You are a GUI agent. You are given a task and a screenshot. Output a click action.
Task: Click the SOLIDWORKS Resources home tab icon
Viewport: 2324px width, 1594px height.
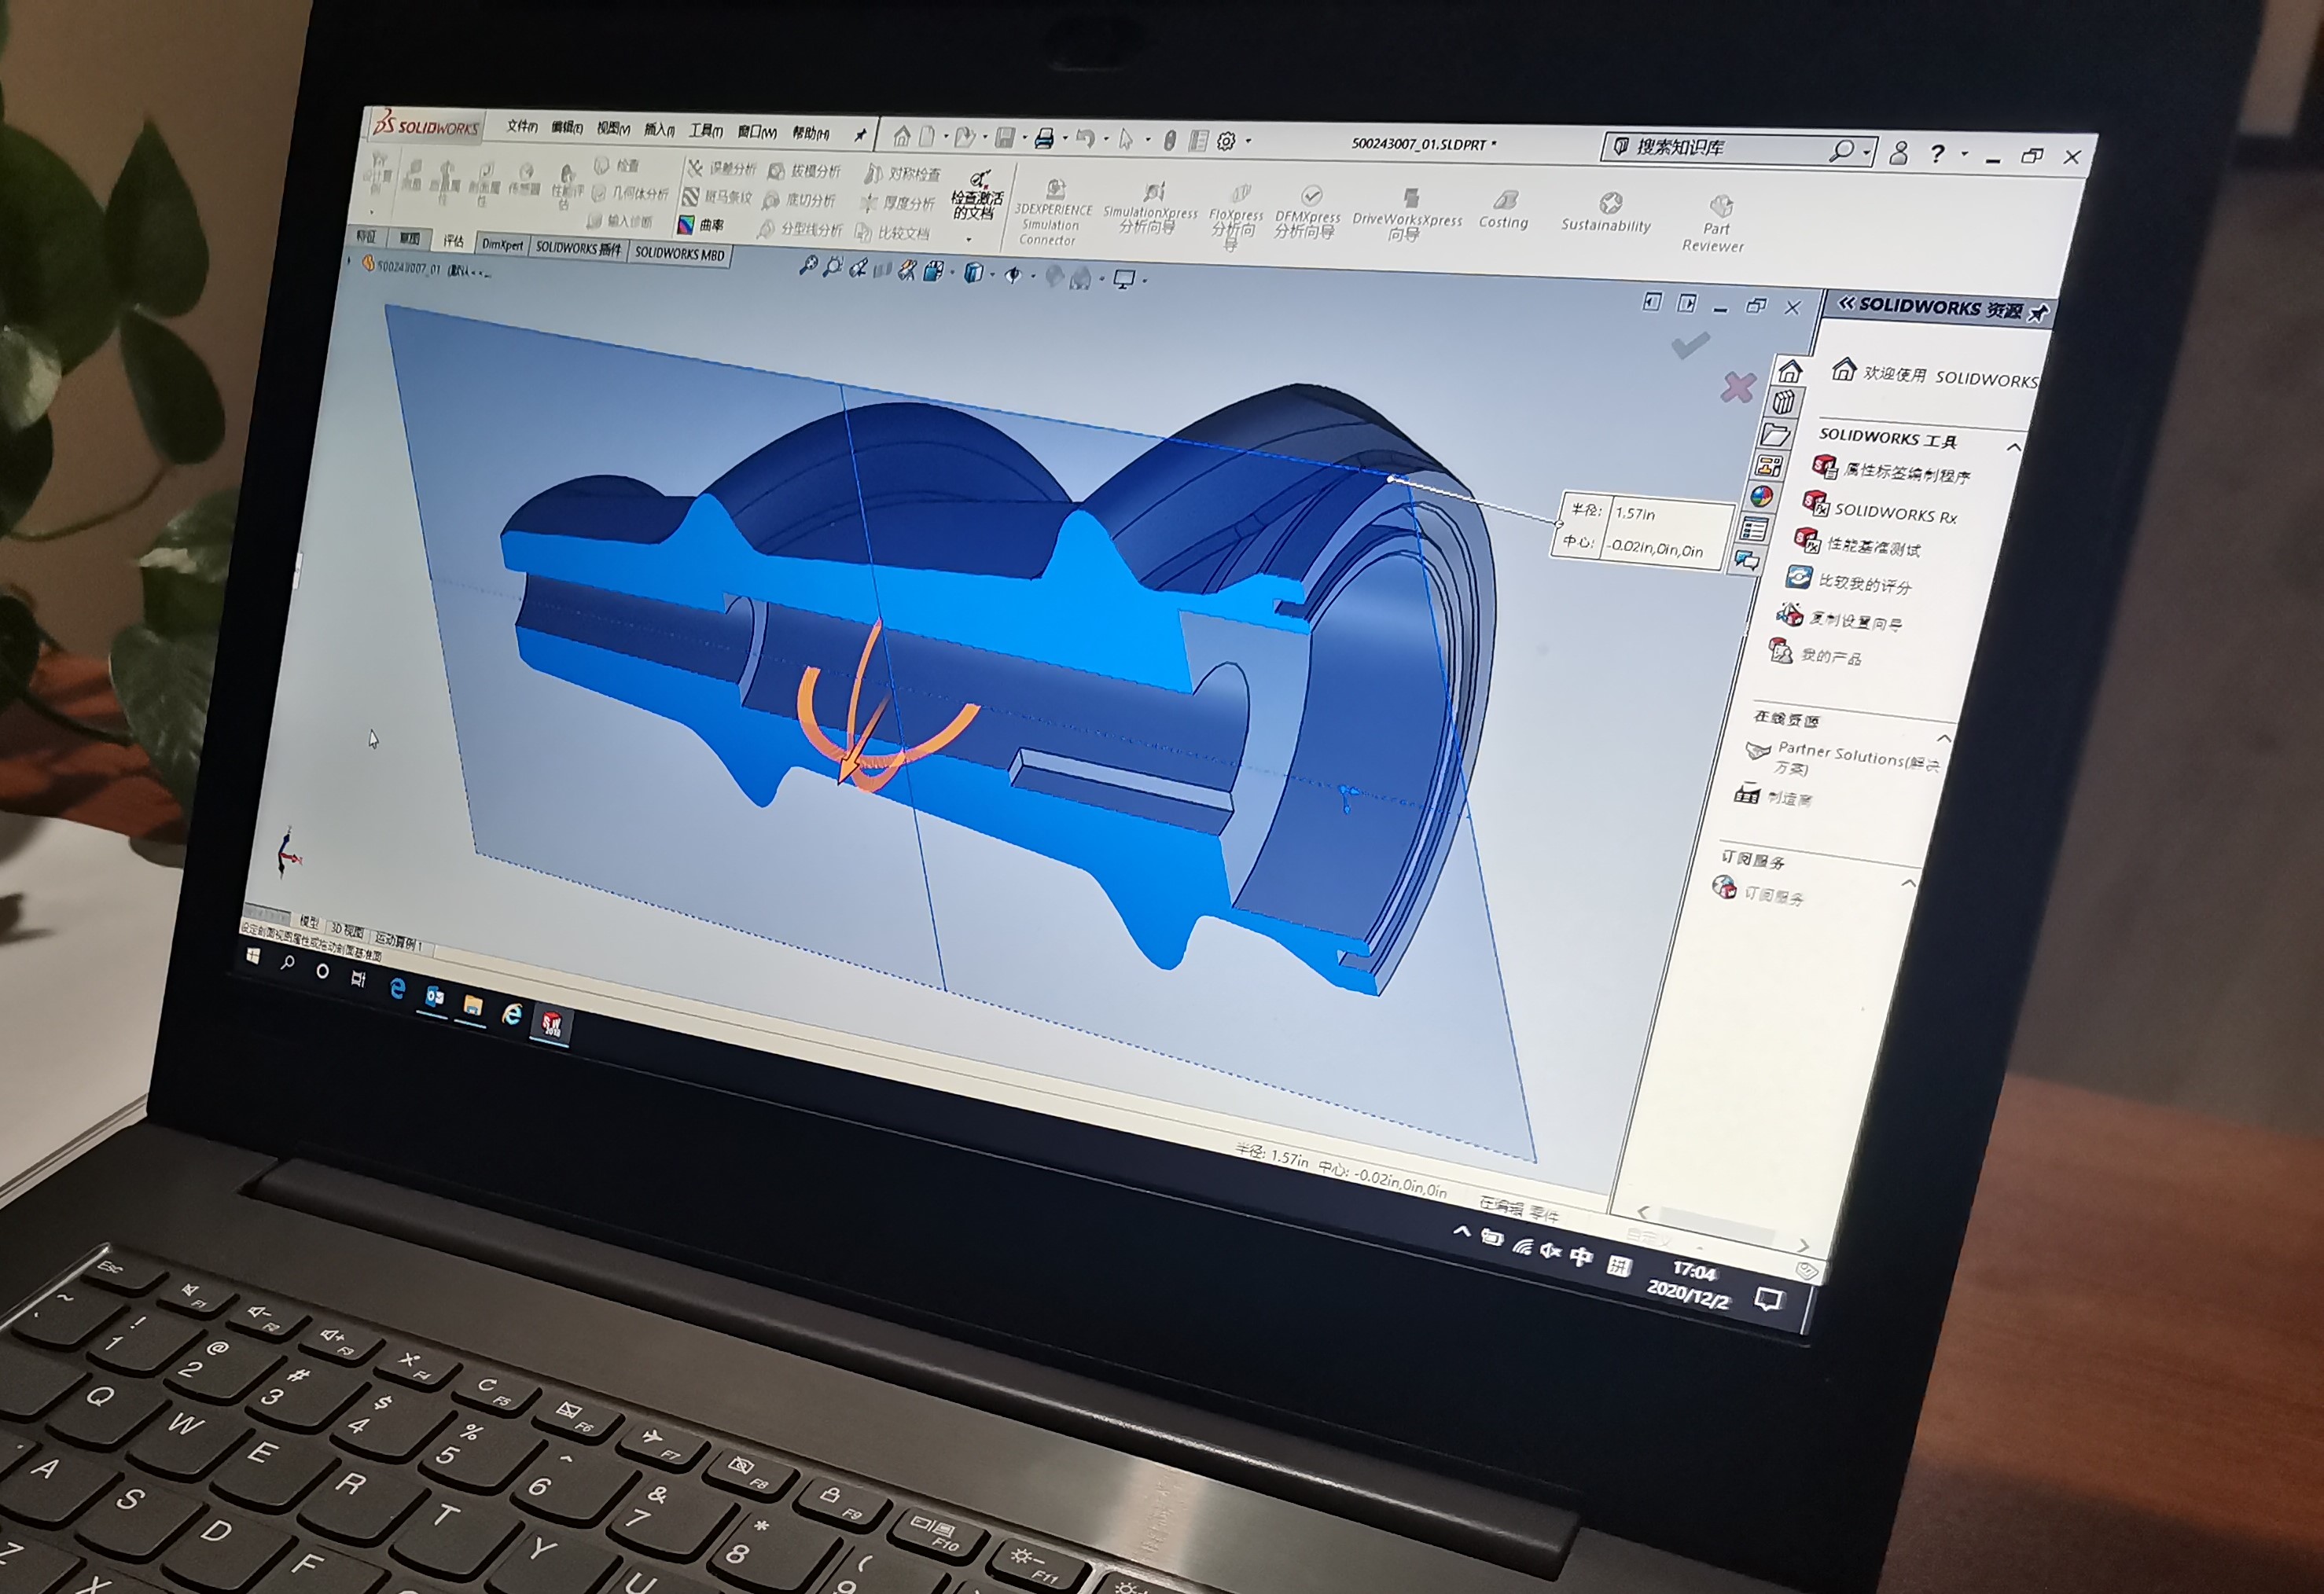[1790, 371]
